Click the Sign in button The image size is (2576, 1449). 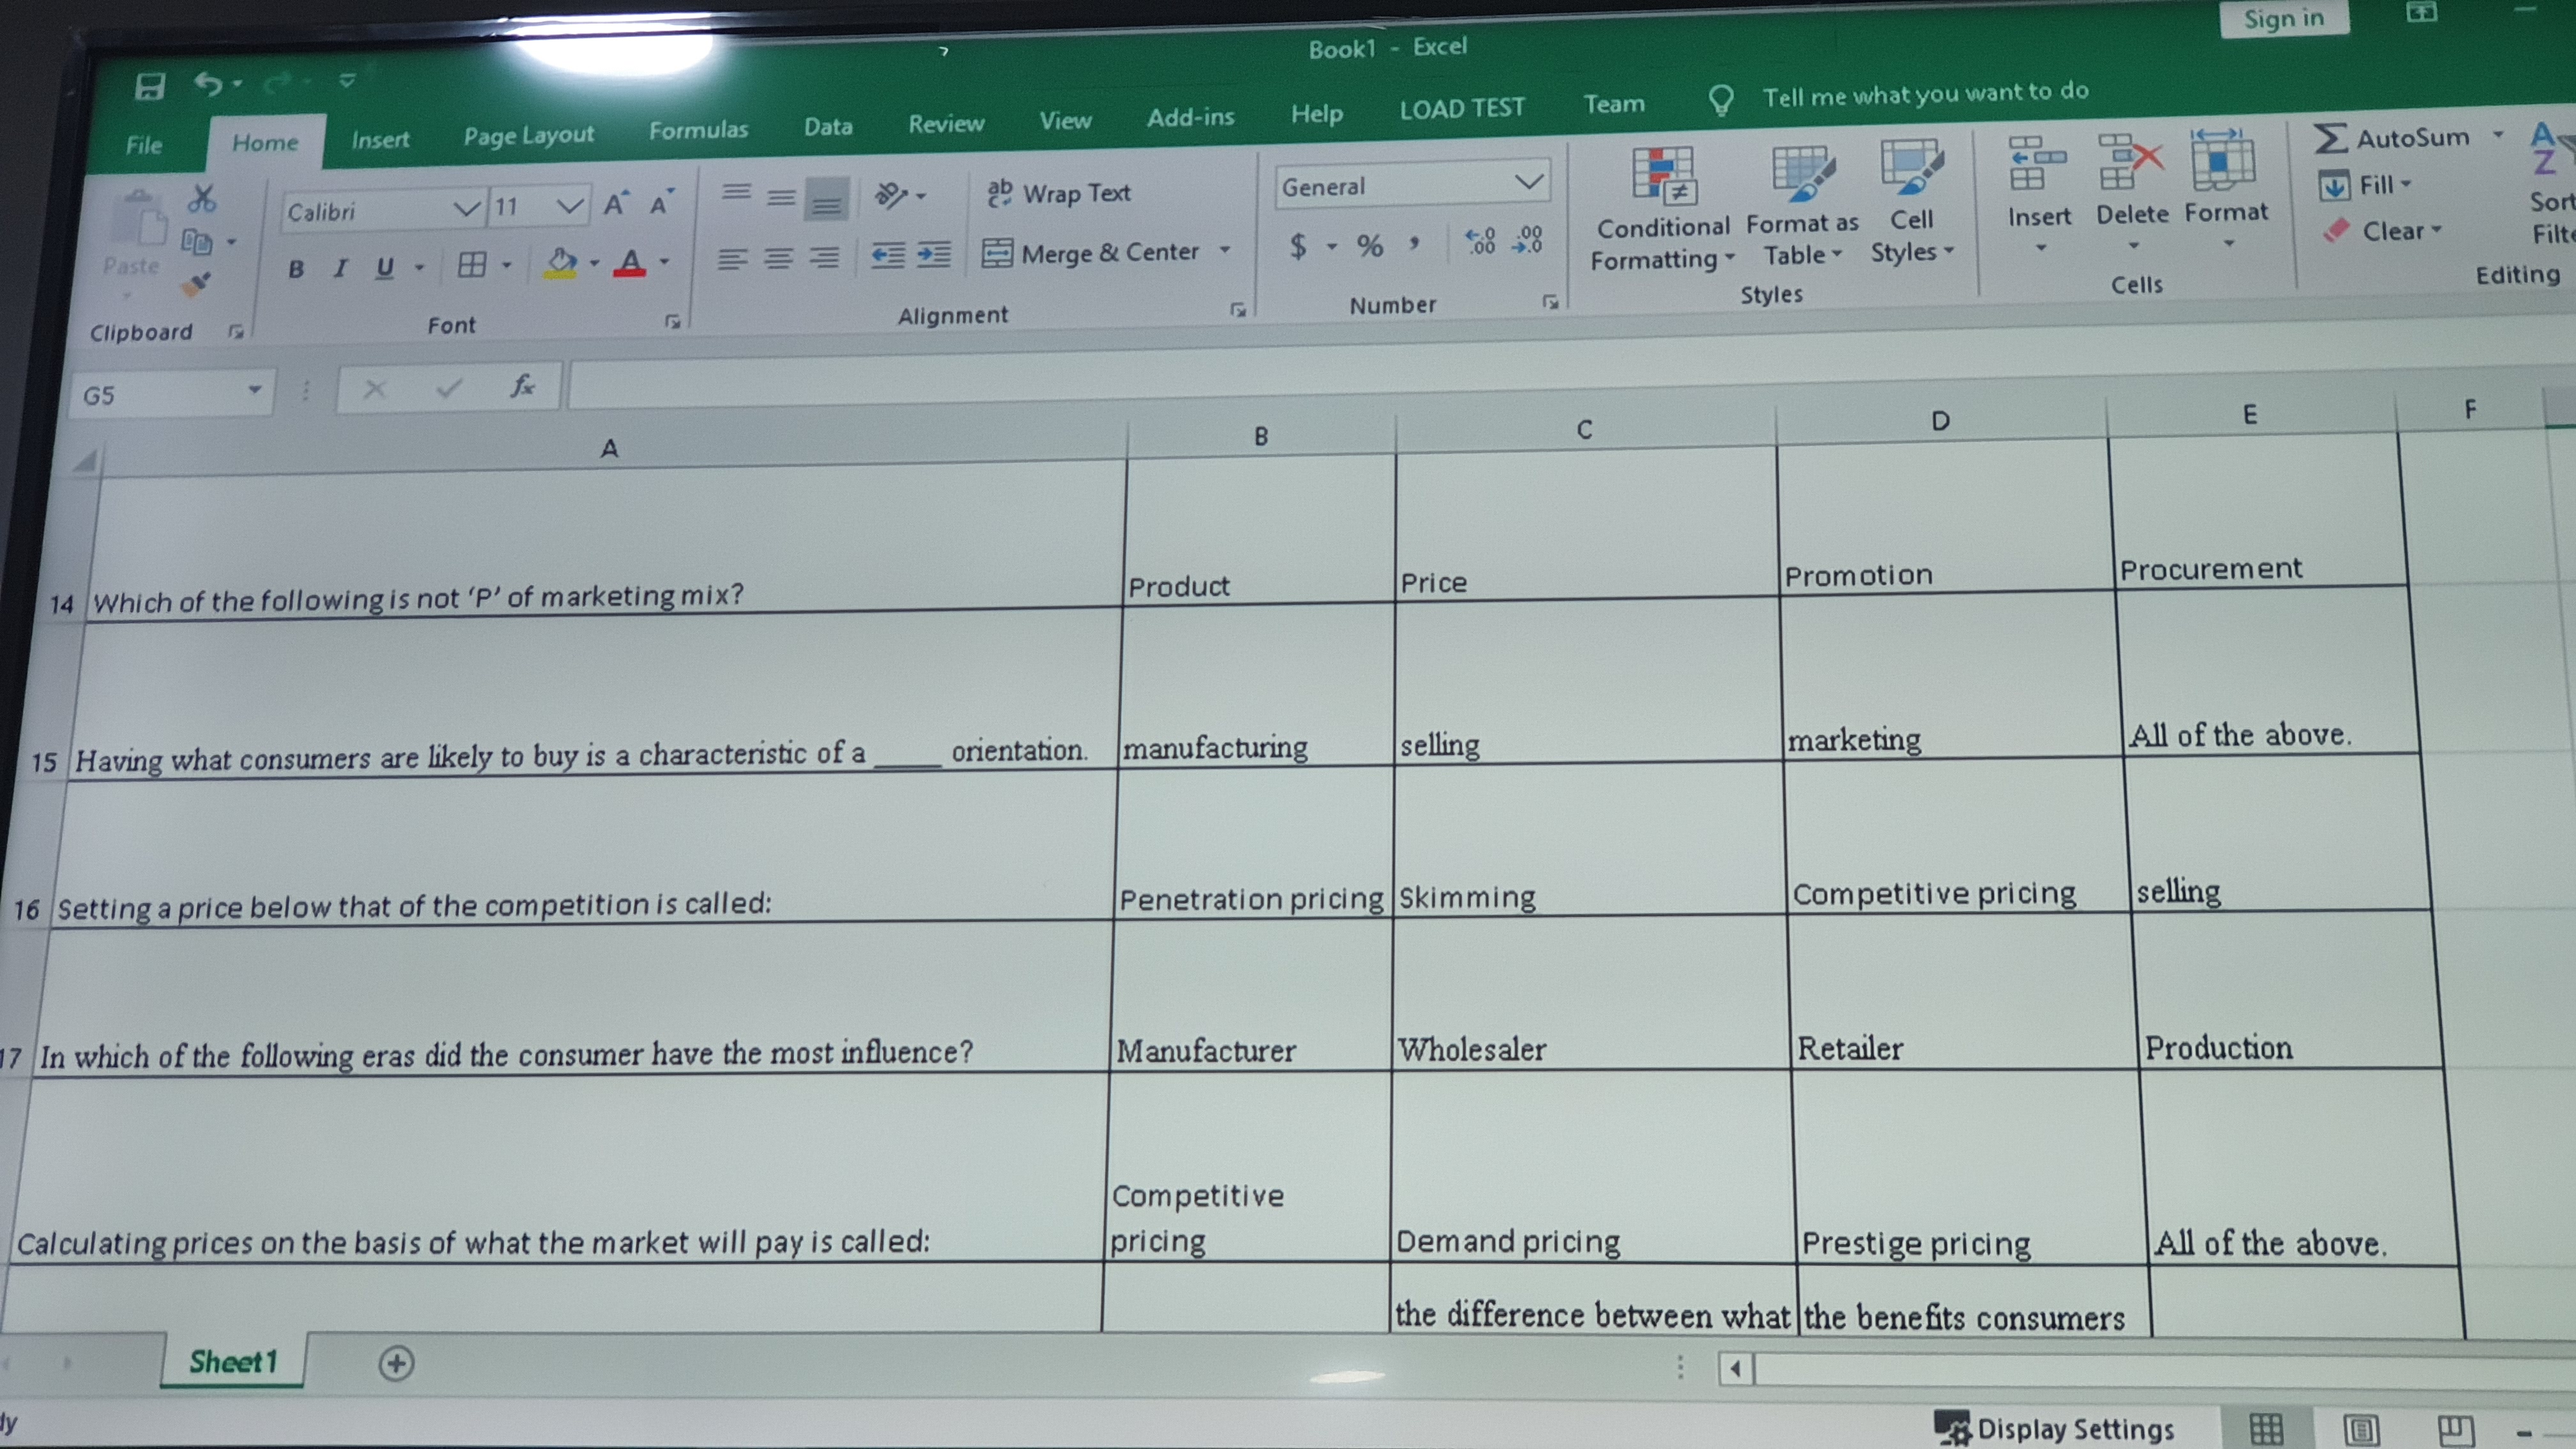coord(2284,18)
